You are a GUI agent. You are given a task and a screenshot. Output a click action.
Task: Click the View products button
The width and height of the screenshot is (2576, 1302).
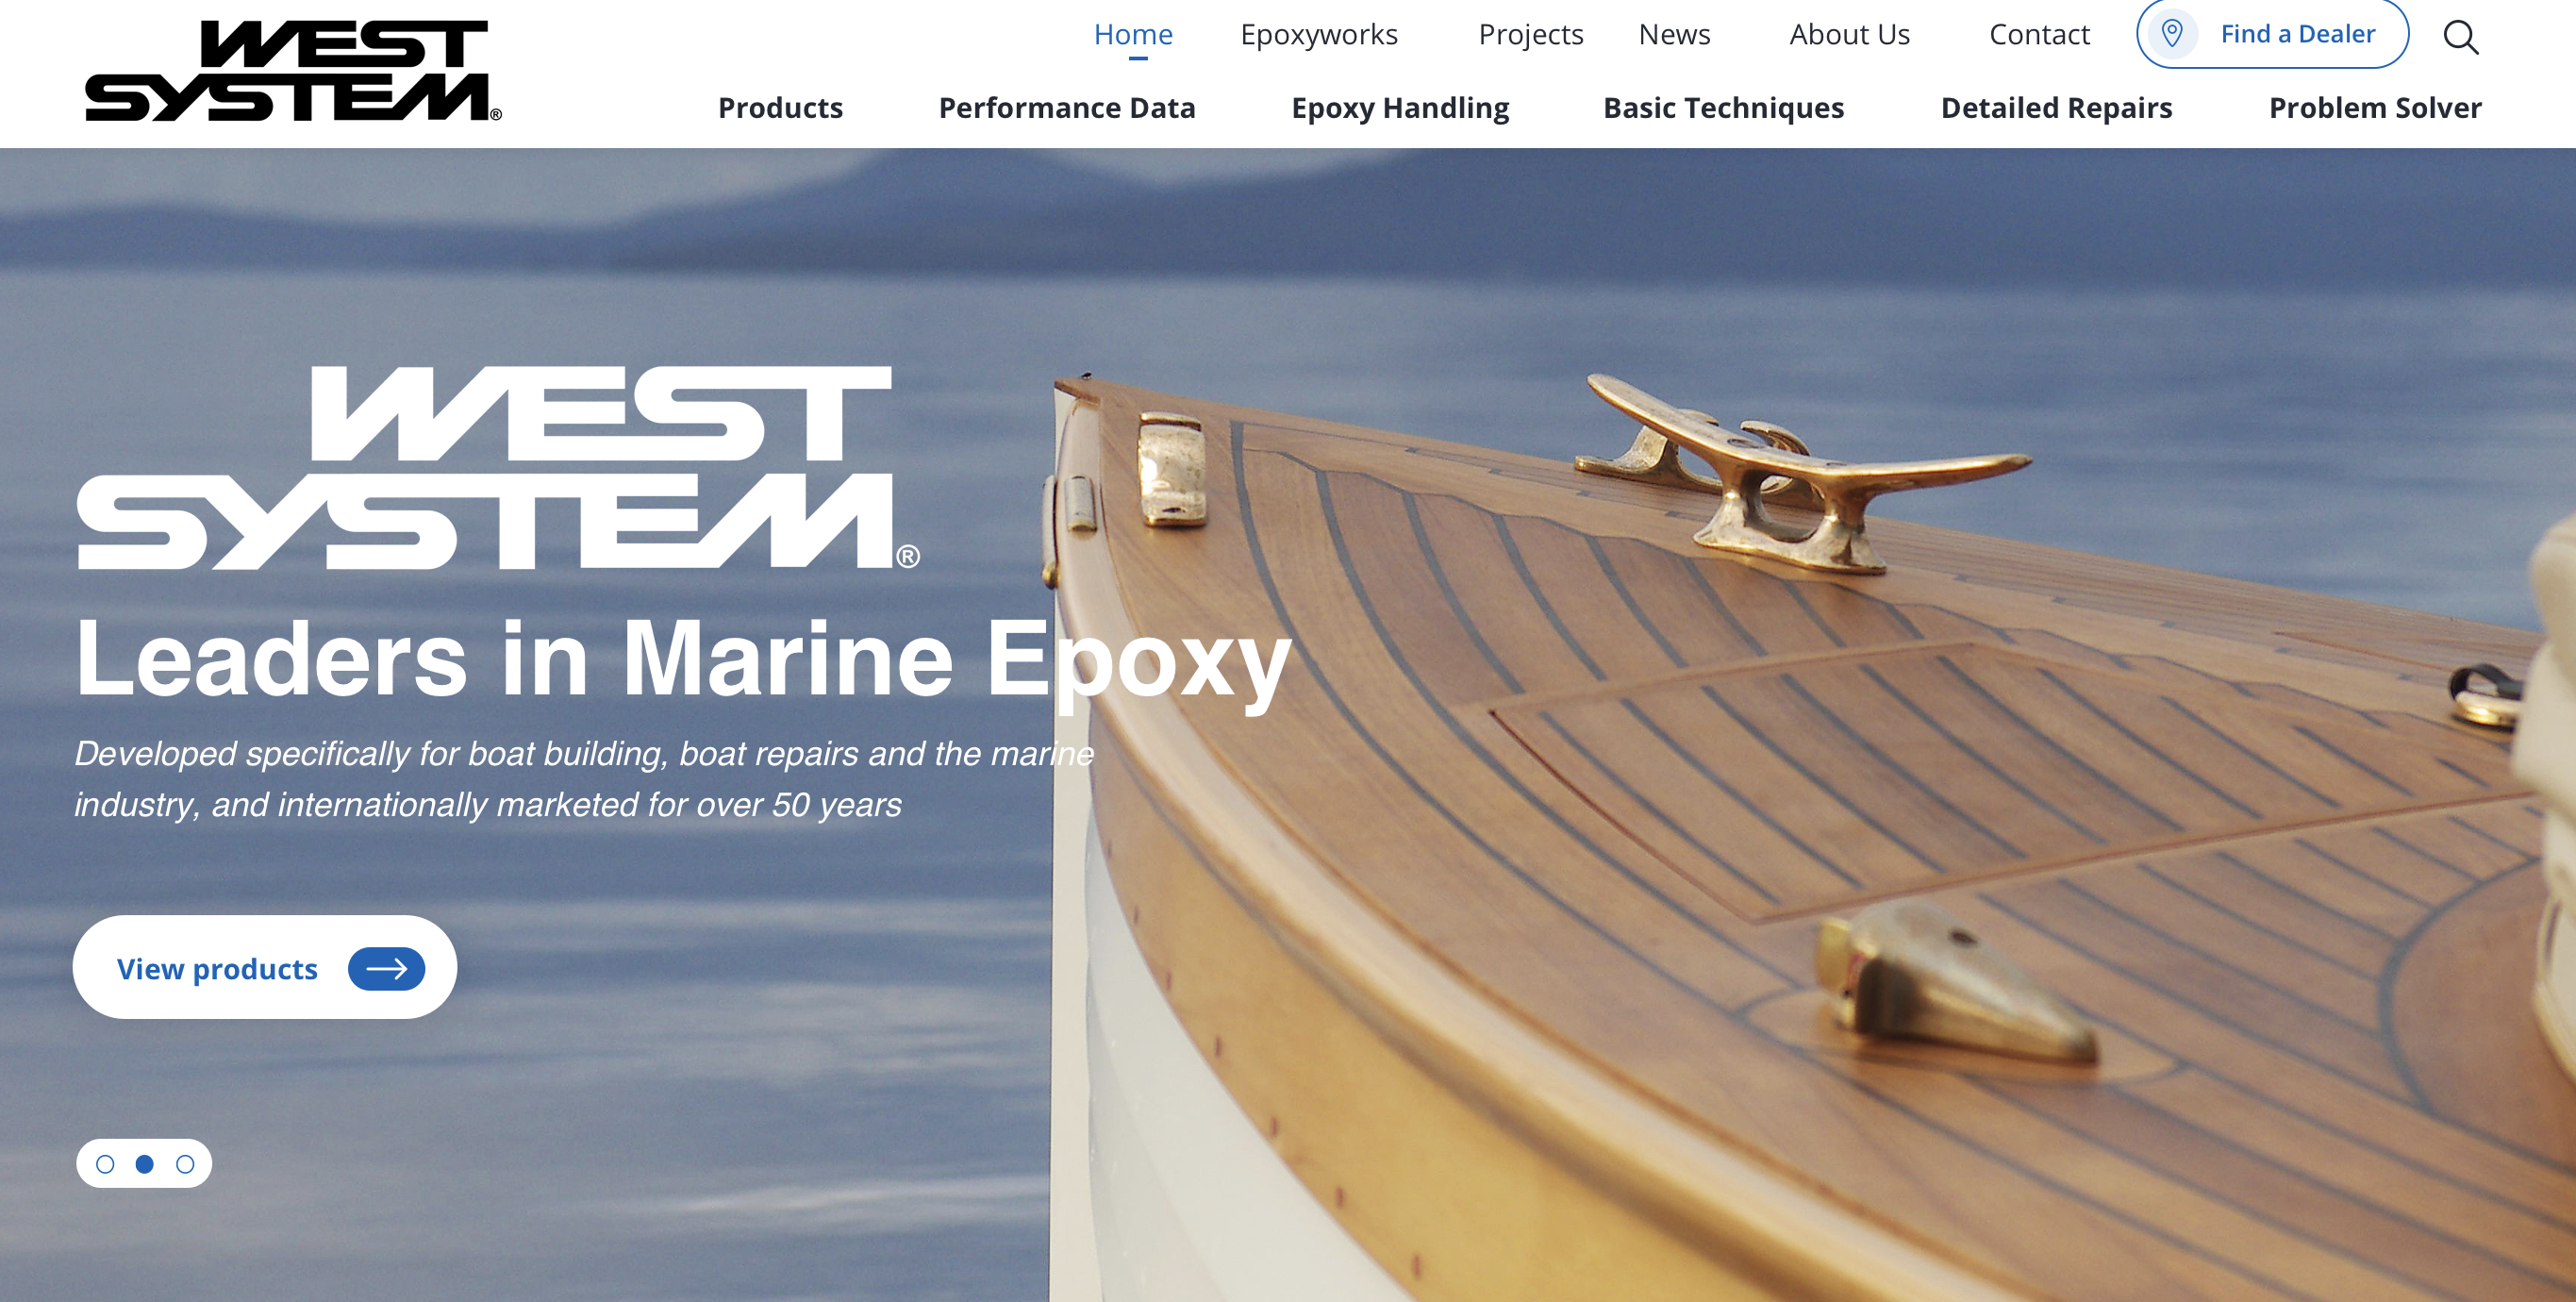pyautogui.click(x=265, y=967)
